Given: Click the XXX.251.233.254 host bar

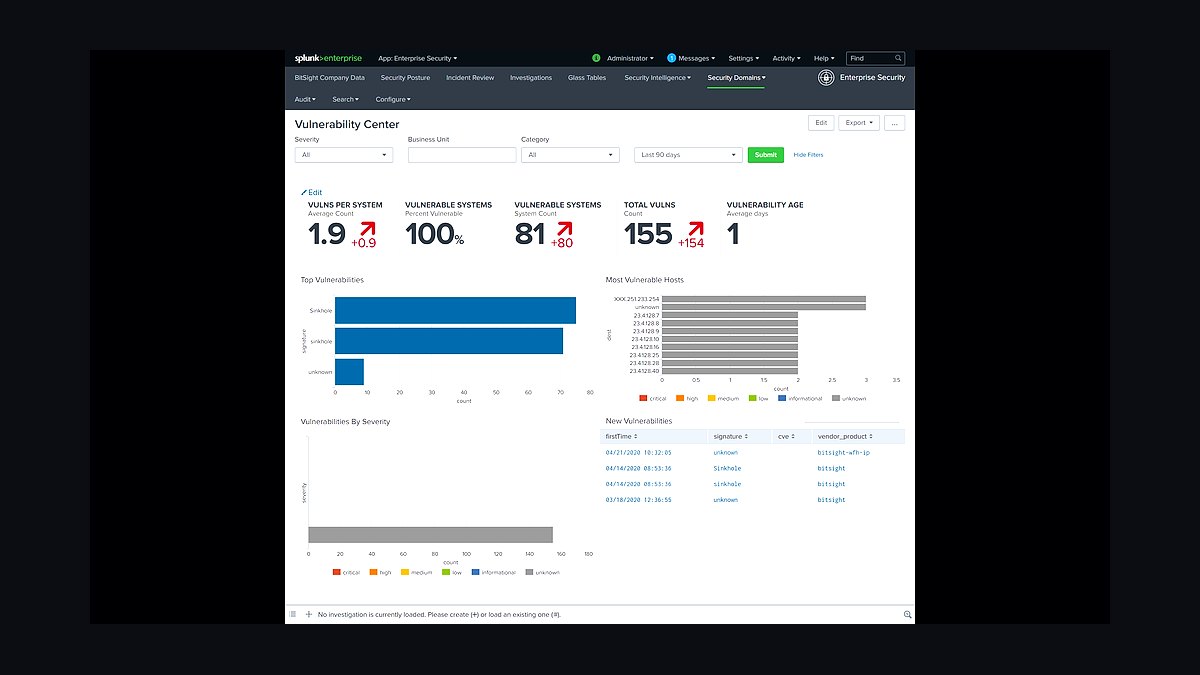Looking at the screenshot, I should (764, 298).
